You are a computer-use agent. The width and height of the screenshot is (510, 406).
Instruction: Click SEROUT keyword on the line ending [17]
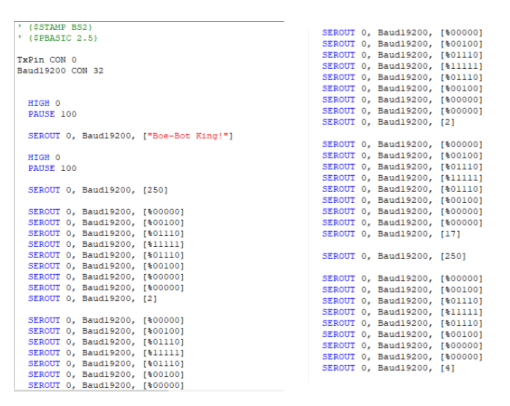tap(338, 234)
